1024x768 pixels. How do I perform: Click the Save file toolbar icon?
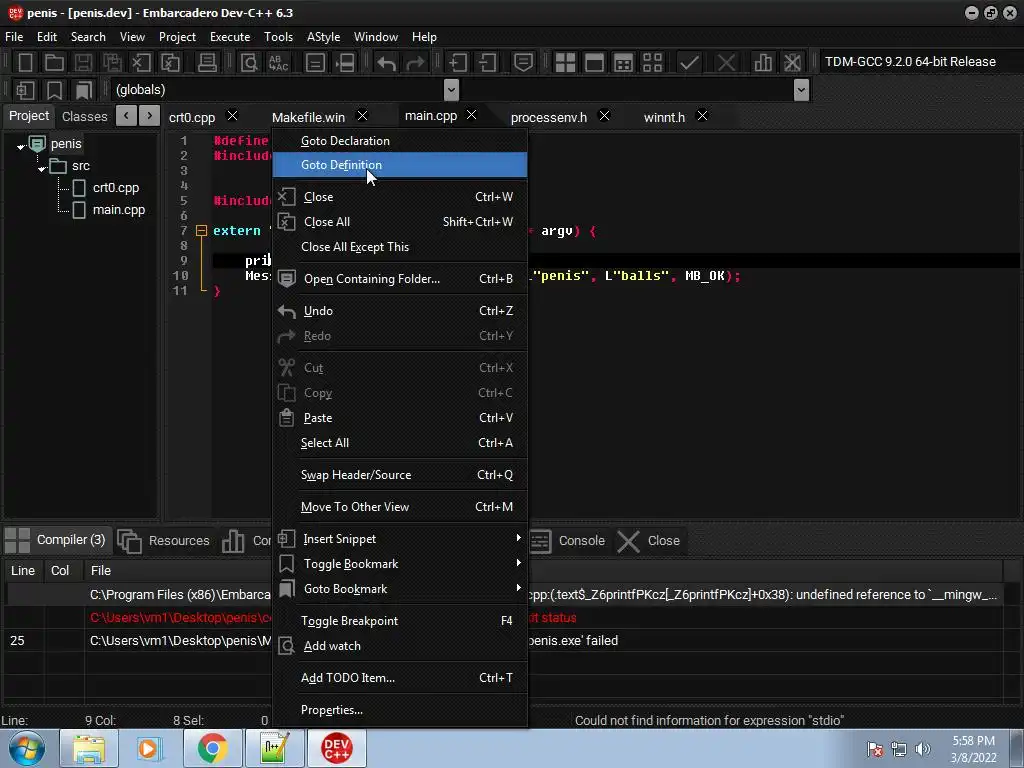(x=83, y=62)
